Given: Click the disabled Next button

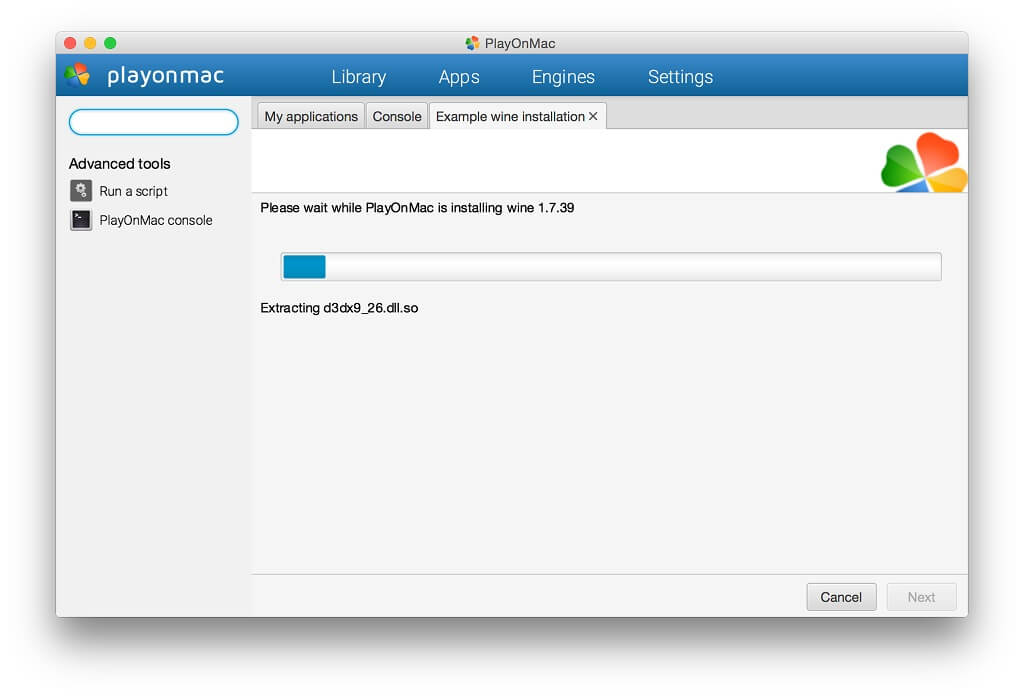Looking at the screenshot, I should (x=921, y=597).
